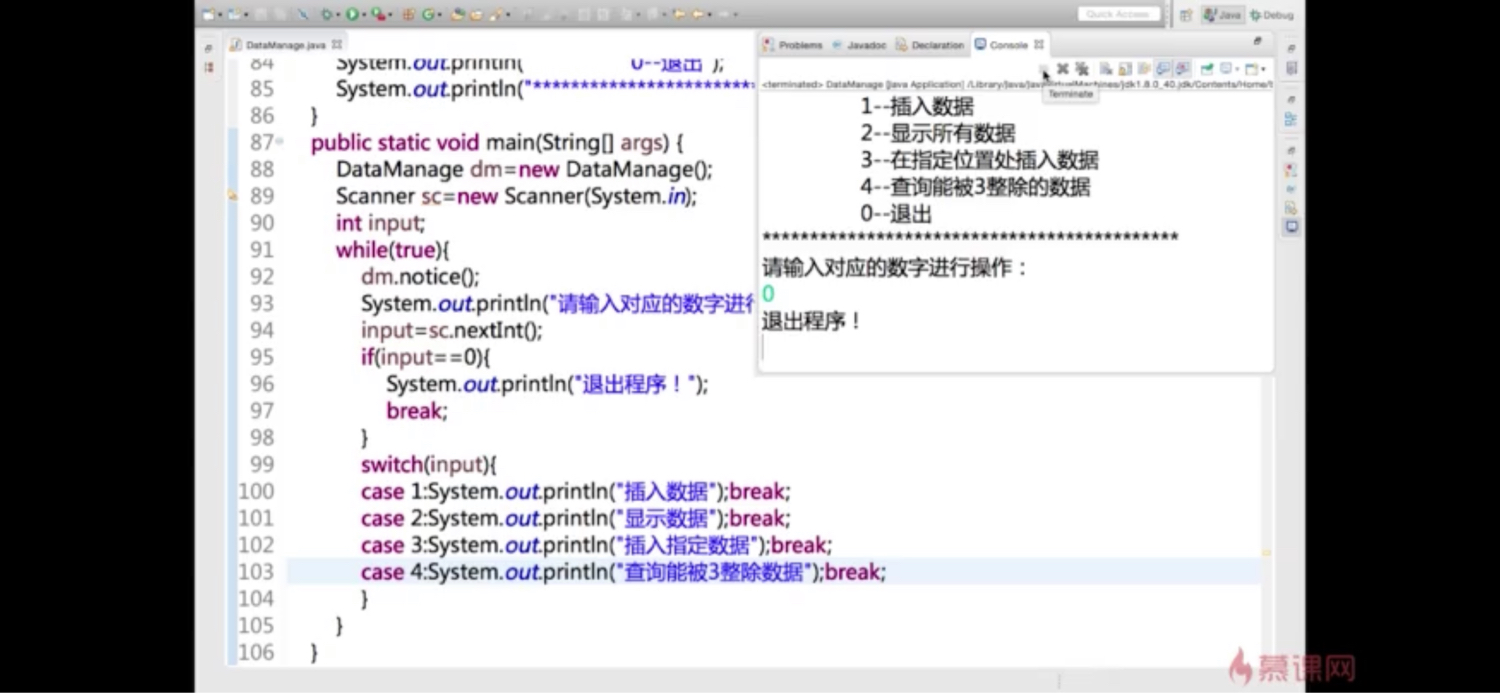Click the Last Edit Location arrow icon
The height and width of the screenshot is (693, 1501).
tap(679, 15)
